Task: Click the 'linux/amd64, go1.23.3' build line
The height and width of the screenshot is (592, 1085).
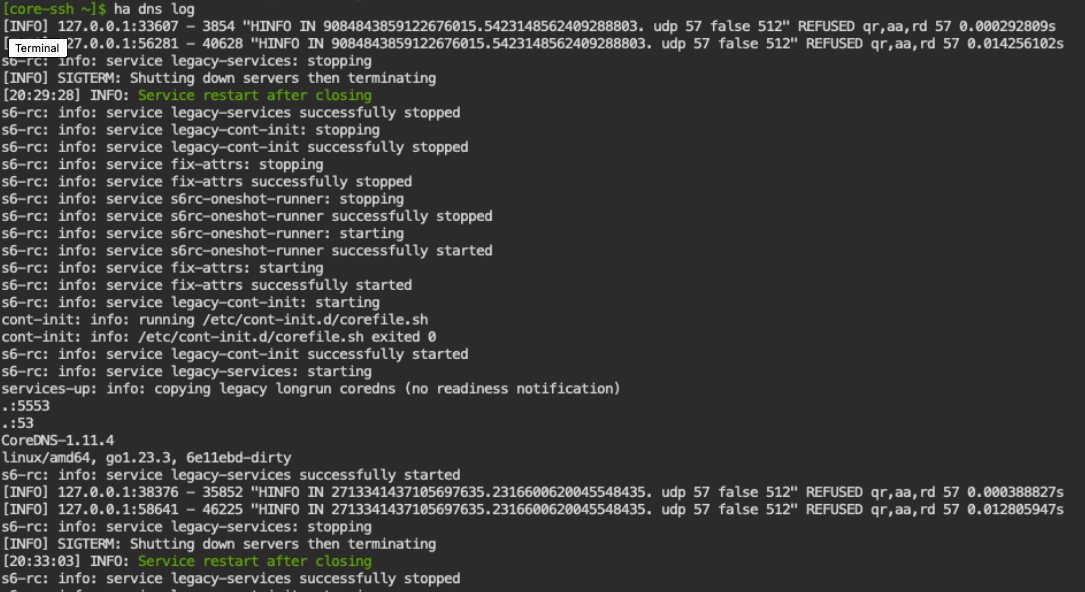Action: [x=146, y=458]
